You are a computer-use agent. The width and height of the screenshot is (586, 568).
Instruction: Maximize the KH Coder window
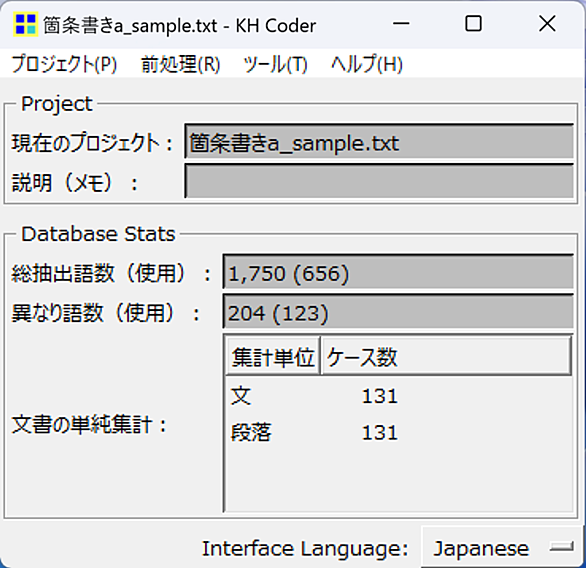(x=473, y=24)
